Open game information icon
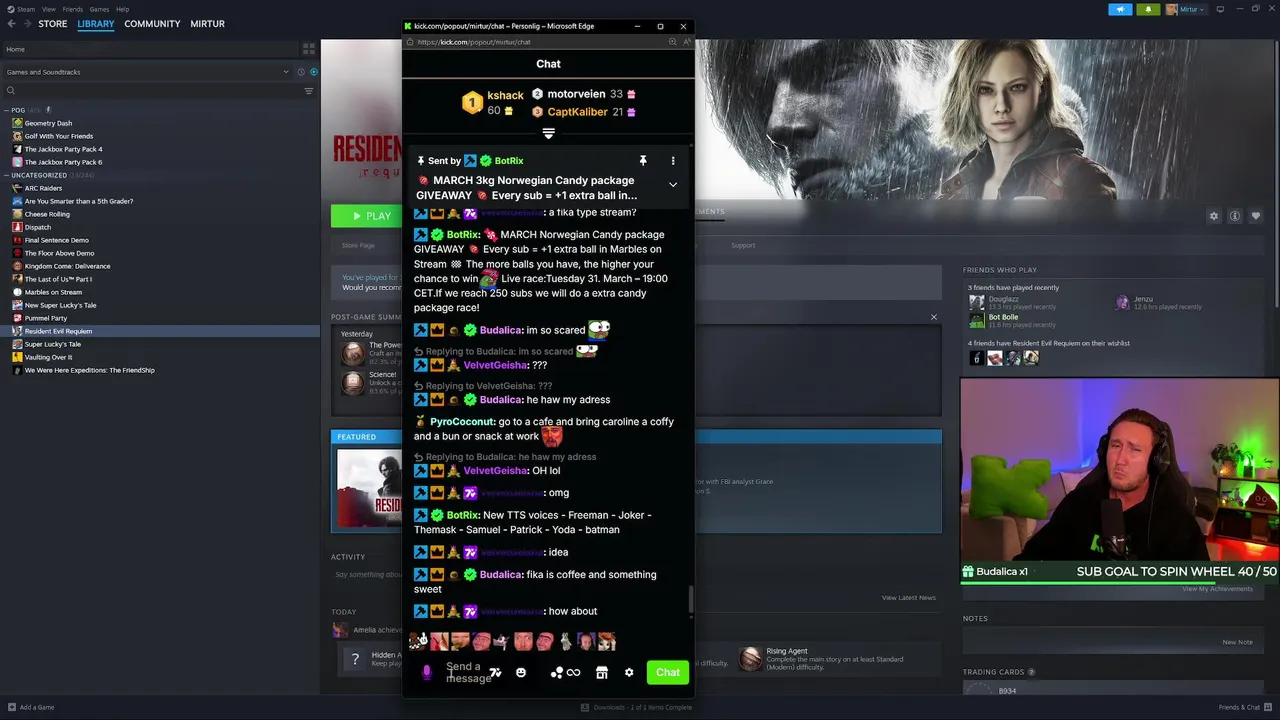The image size is (1280, 720). tap(1235, 216)
